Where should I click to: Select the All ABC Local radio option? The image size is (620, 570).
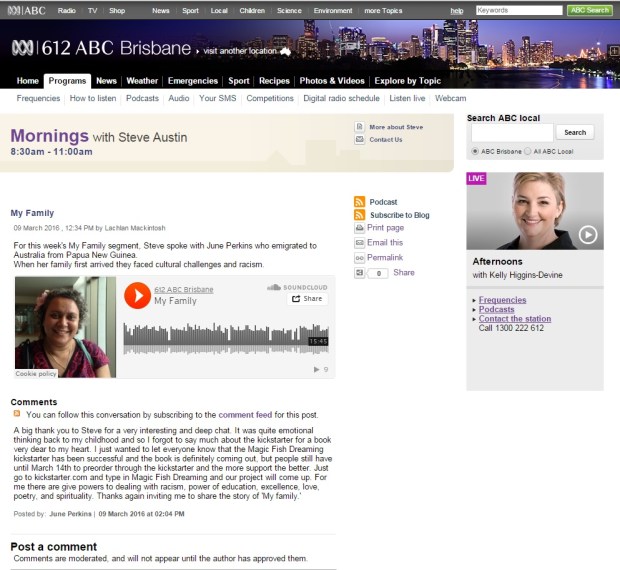coord(528,152)
